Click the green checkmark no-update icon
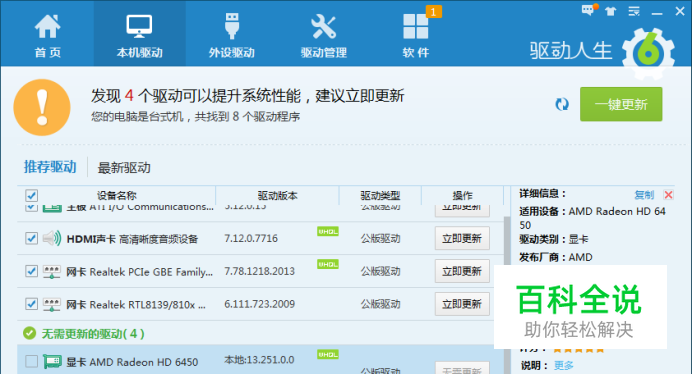This screenshot has height=374, width=692. coord(30,333)
